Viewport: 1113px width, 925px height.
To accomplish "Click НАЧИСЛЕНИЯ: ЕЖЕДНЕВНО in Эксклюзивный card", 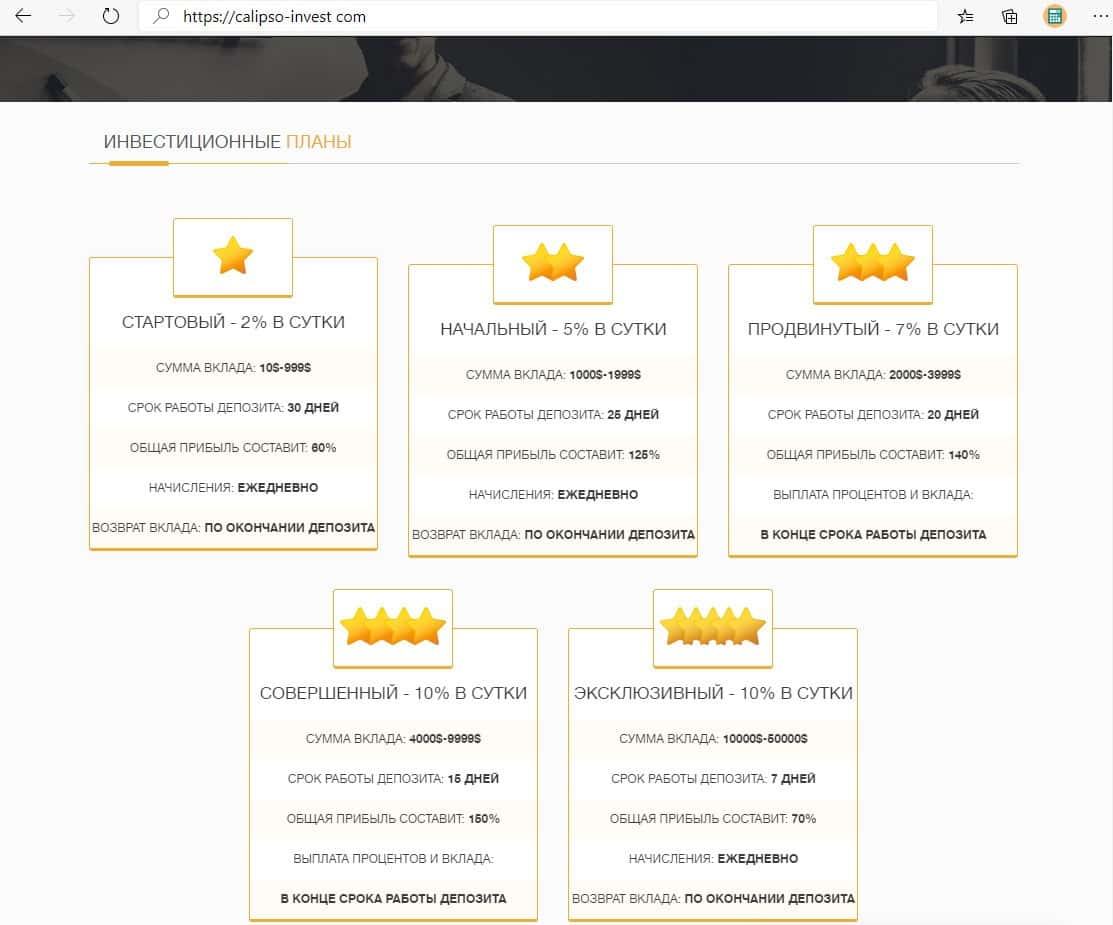I will (x=713, y=859).
